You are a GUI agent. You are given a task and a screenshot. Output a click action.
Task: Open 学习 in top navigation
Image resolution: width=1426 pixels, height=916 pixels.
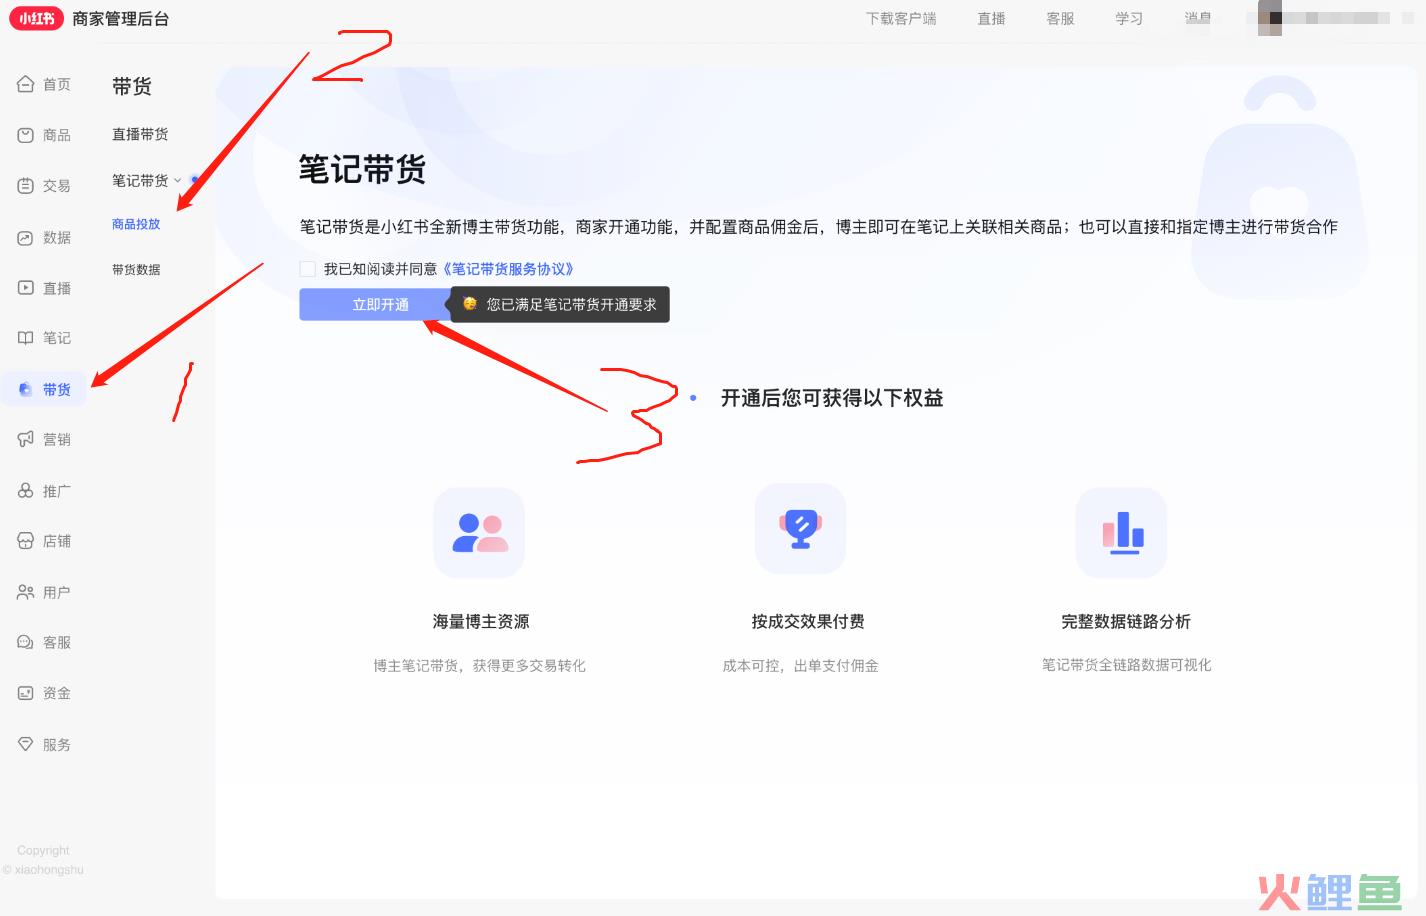(1129, 18)
